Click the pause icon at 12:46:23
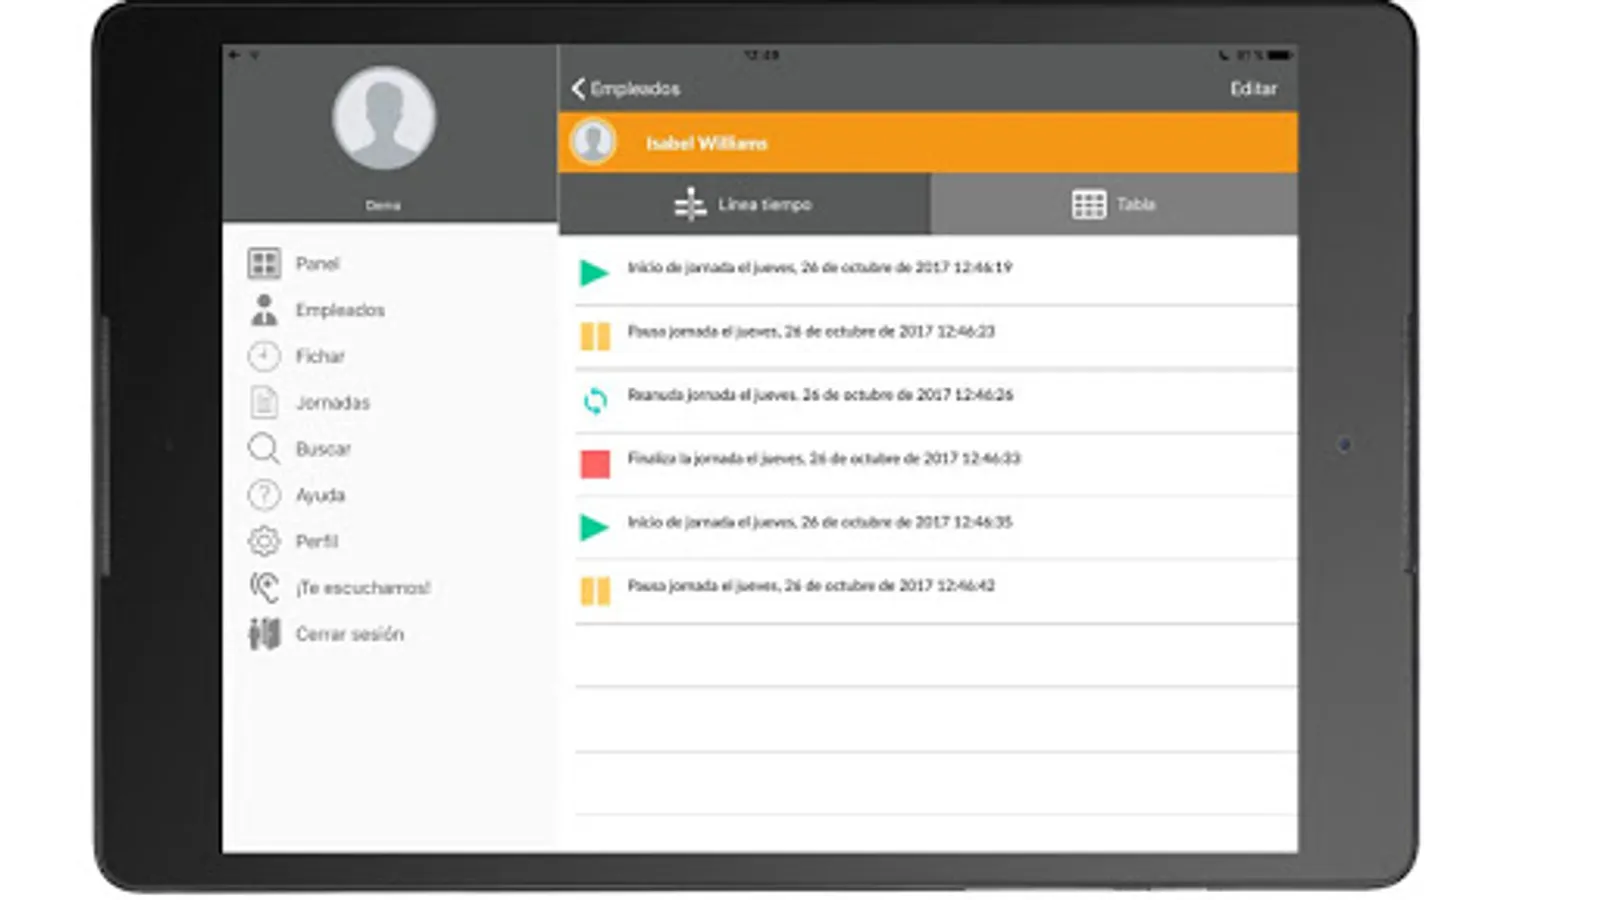Image resolution: width=1600 pixels, height=900 pixels. tap(595, 336)
